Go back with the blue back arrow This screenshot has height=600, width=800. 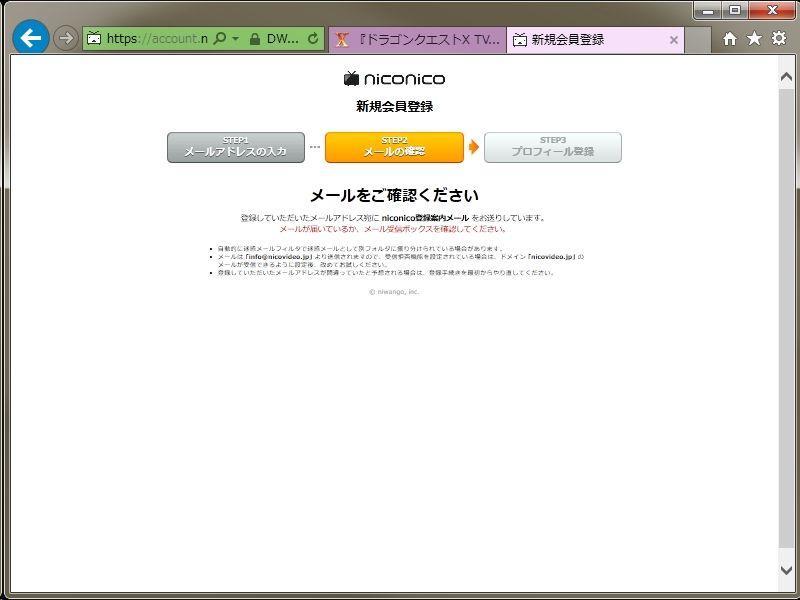31,38
